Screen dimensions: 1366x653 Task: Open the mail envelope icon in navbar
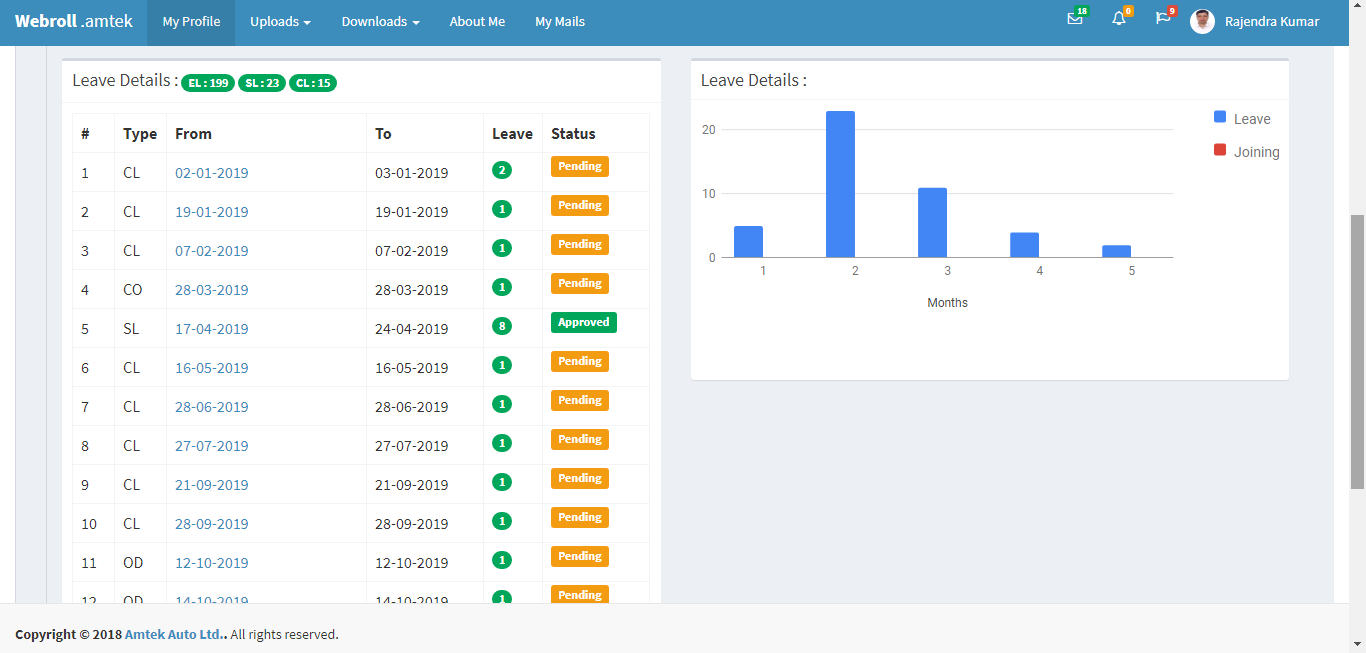pyautogui.click(x=1075, y=19)
